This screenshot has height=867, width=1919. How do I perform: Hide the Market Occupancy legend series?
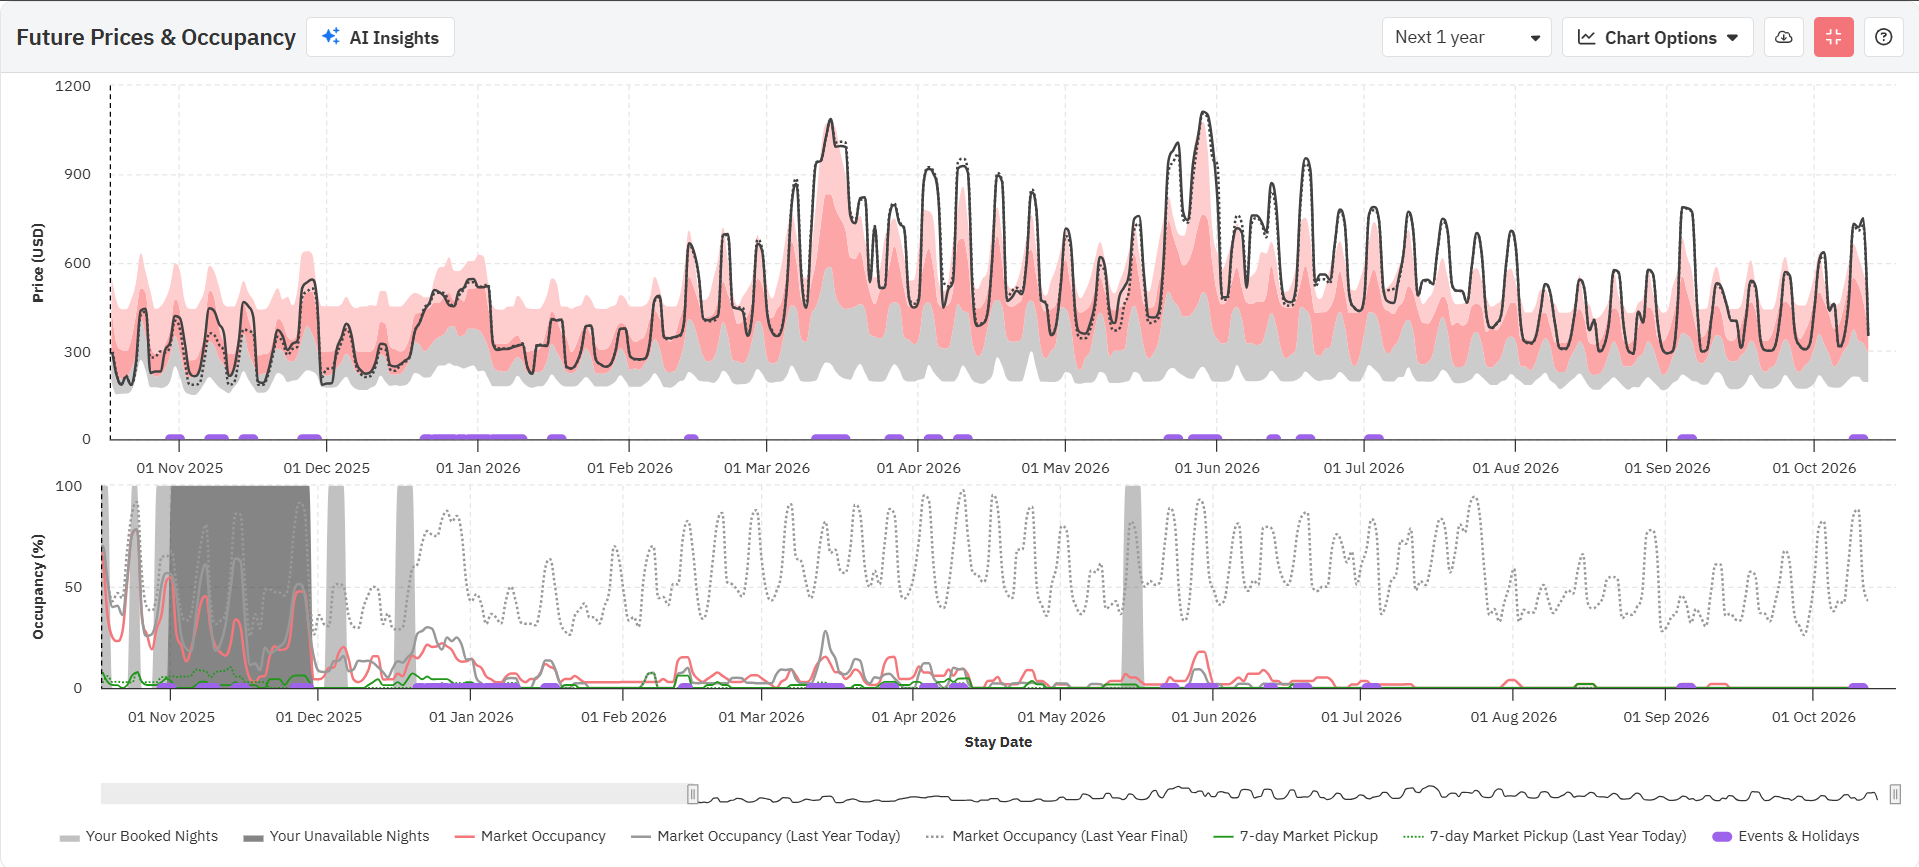pyautogui.click(x=530, y=836)
